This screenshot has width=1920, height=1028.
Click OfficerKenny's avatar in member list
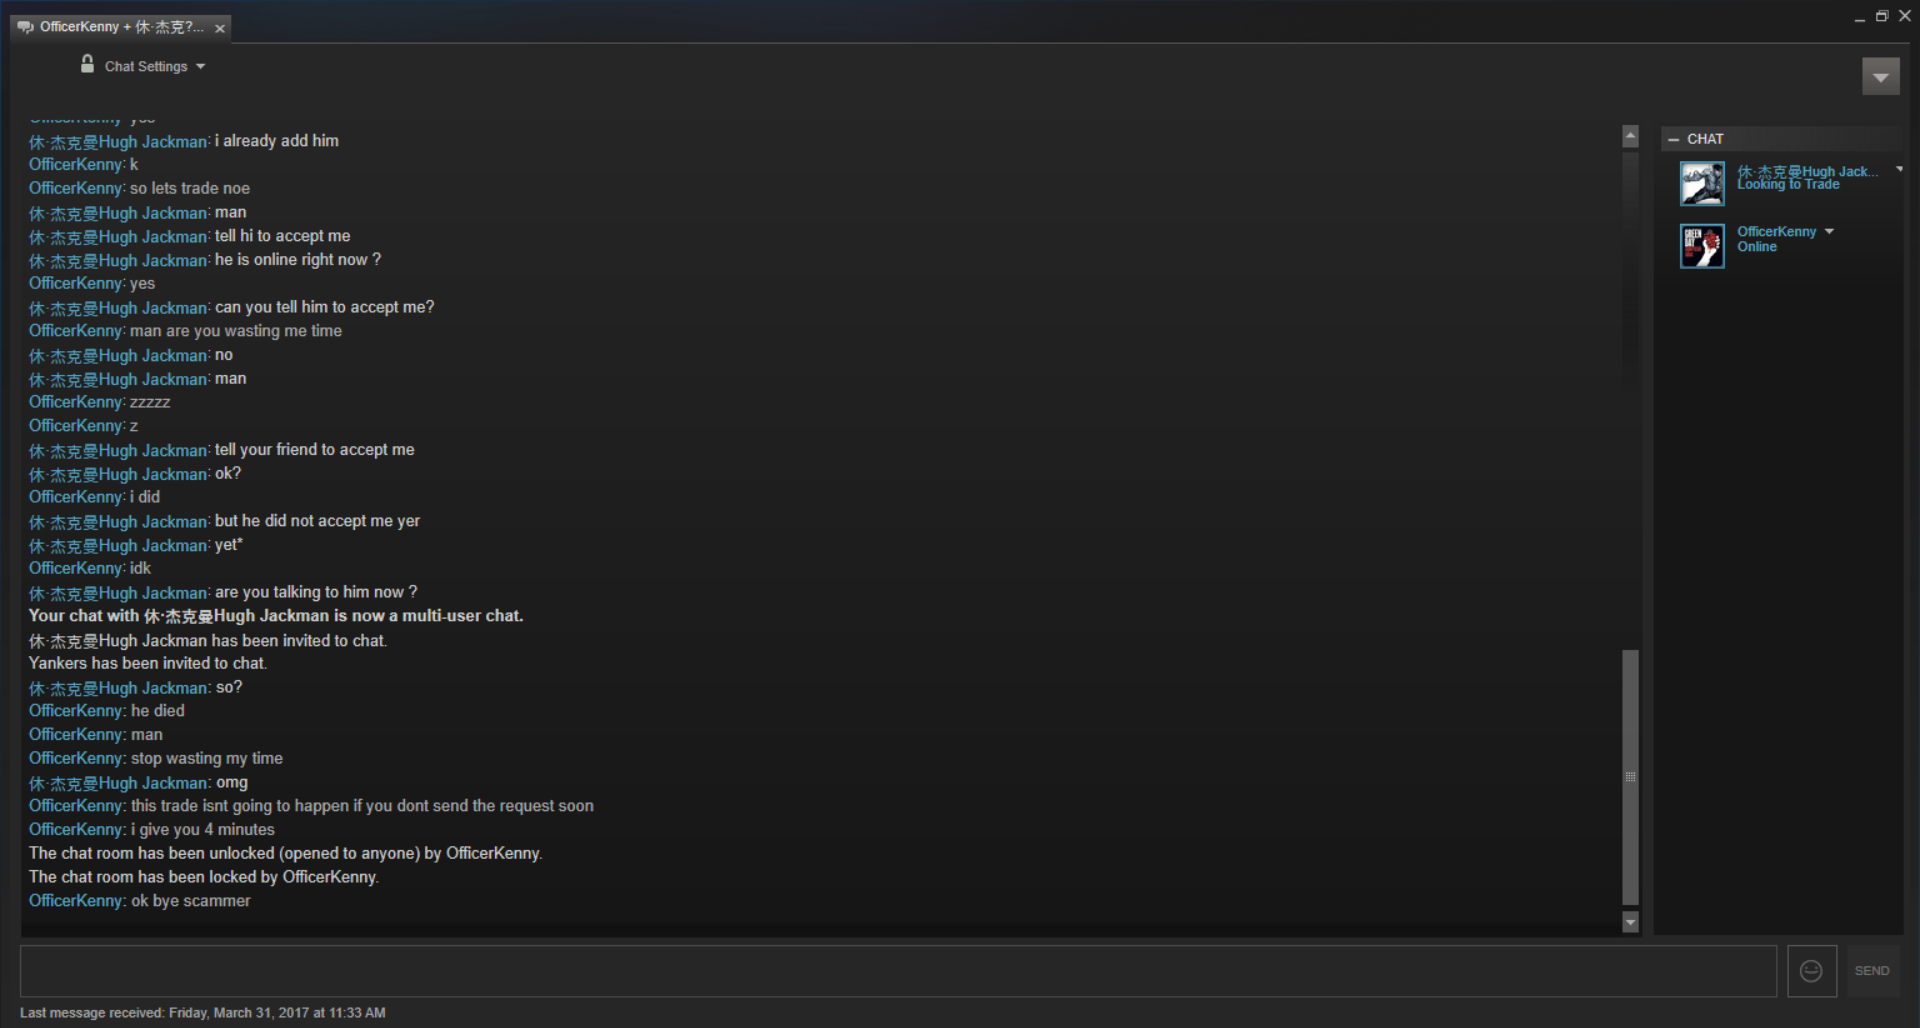pyautogui.click(x=1702, y=246)
